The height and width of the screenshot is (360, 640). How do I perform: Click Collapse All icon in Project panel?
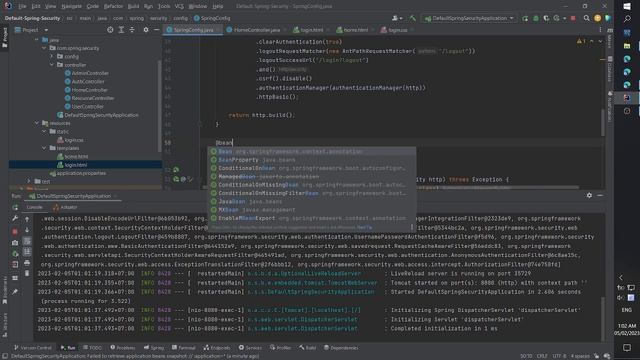pos(132,30)
